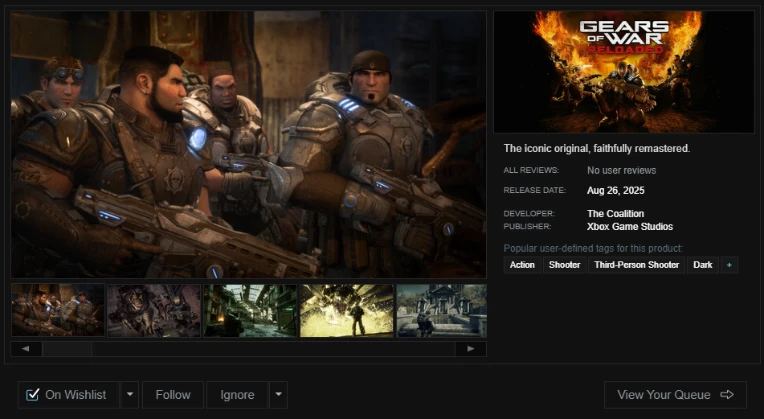The image size is (764, 419).
Task: Click the description 'The iconic original, faithfully remastered.'
Action: pyautogui.click(x=597, y=148)
